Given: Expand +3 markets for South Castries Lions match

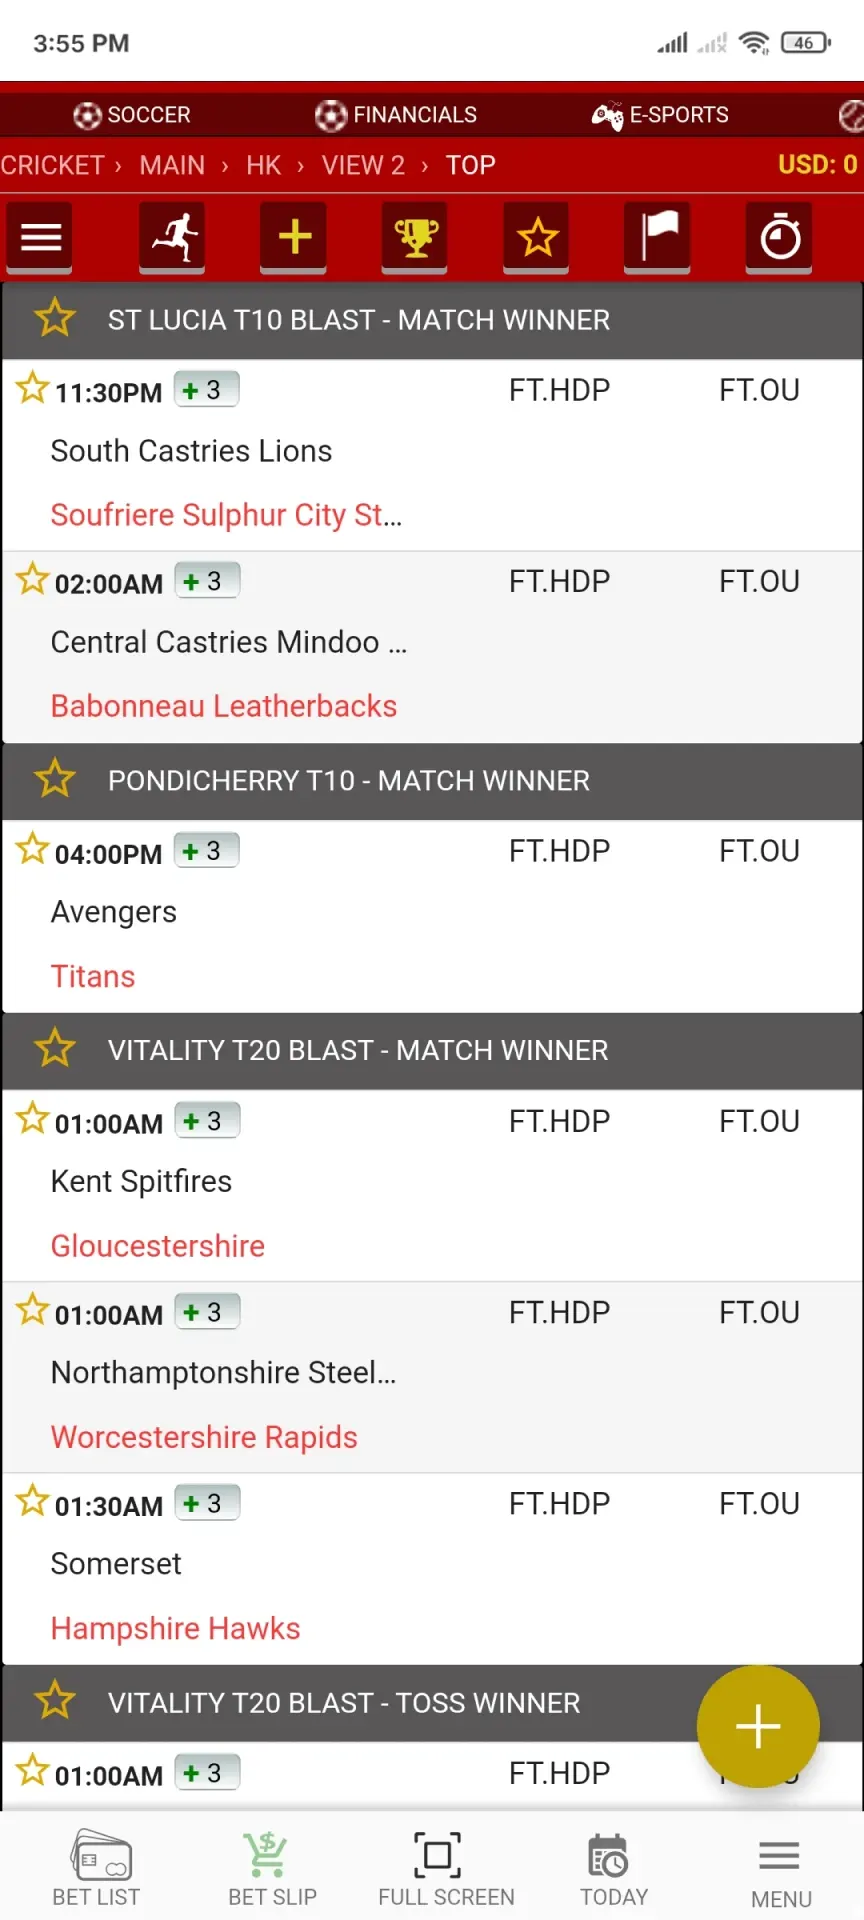Looking at the screenshot, I should [x=206, y=389].
